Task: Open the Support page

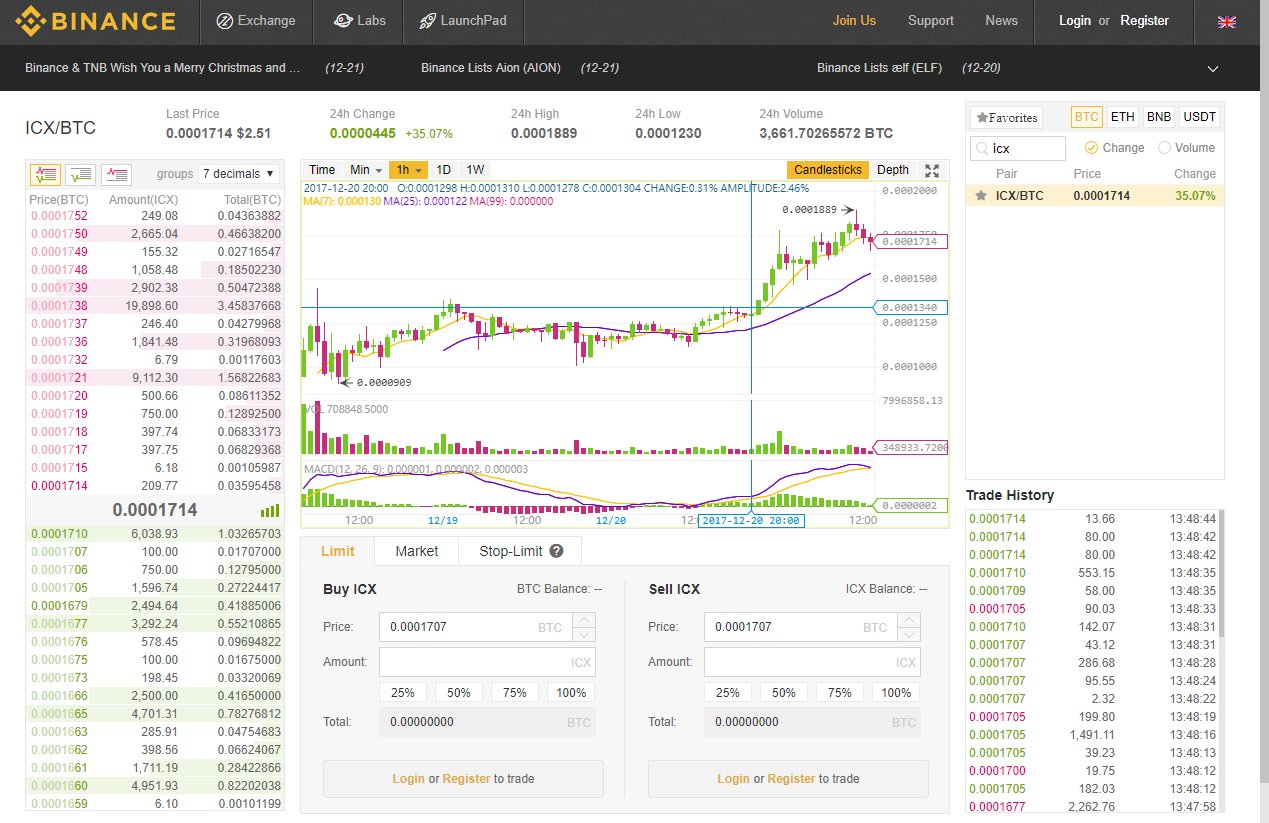Action: [931, 20]
